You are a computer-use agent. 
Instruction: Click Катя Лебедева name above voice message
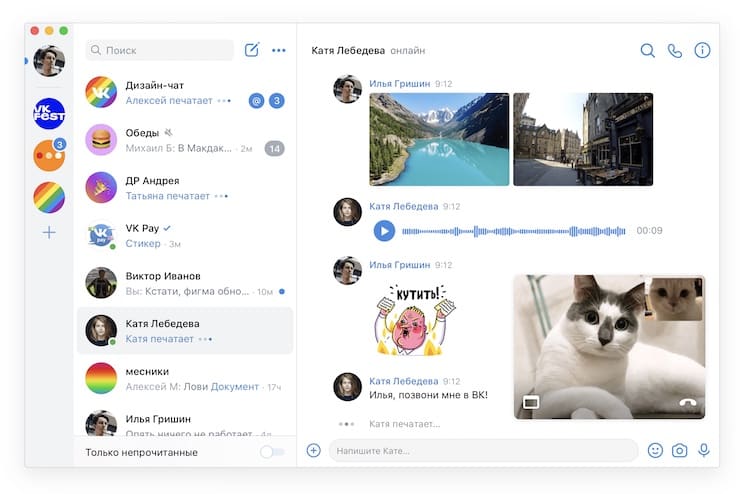(x=404, y=206)
